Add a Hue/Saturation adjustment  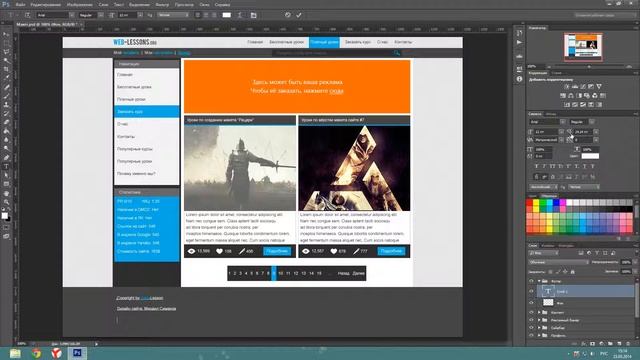click(563, 96)
